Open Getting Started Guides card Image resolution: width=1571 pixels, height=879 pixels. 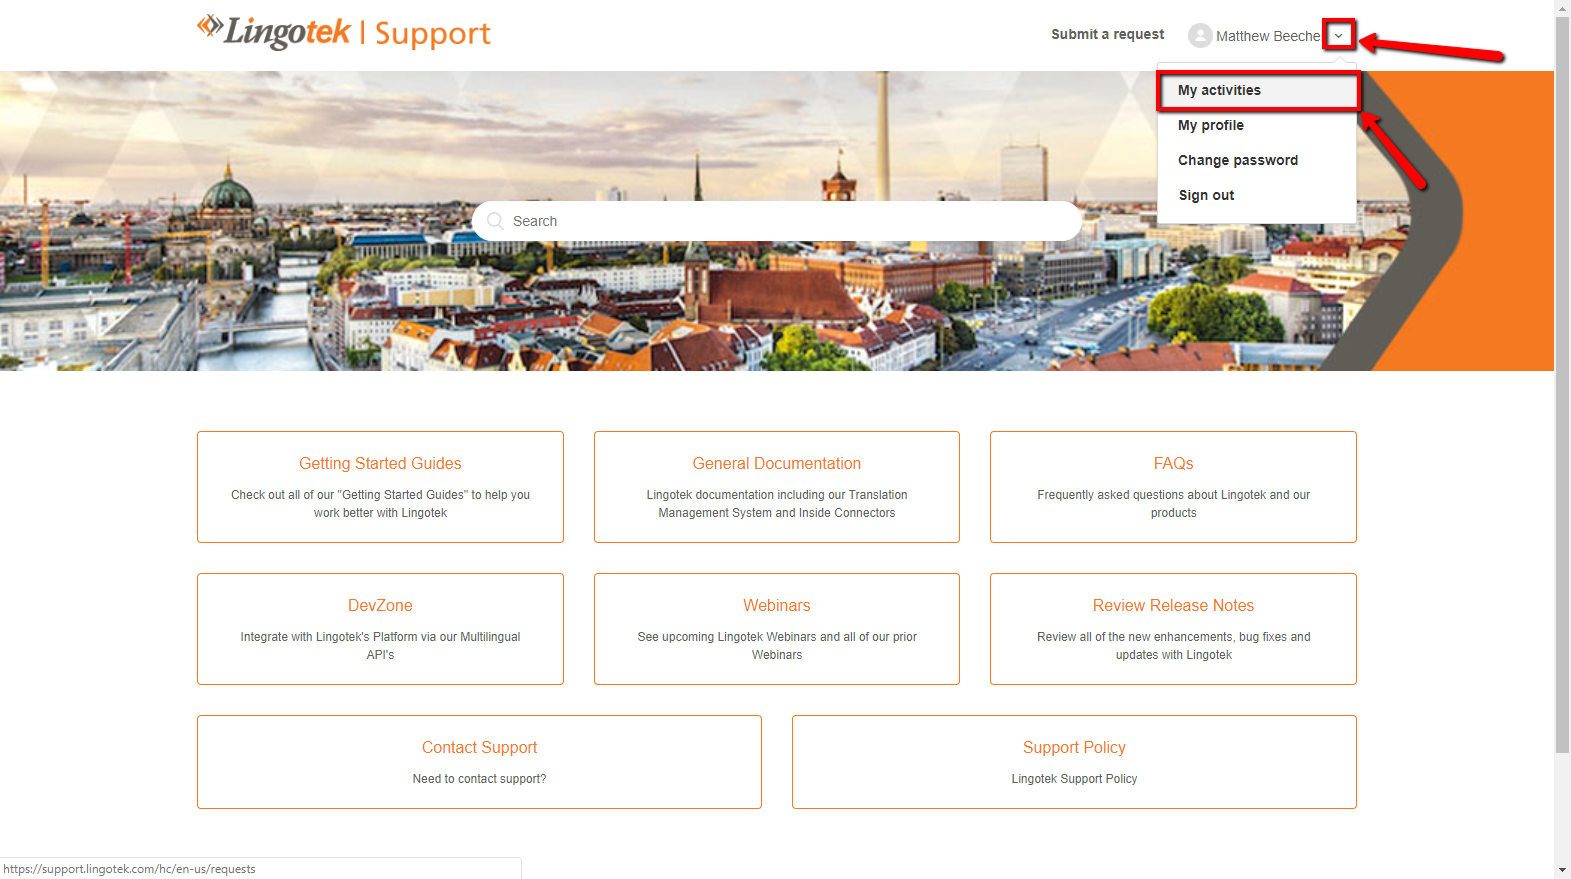click(x=380, y=487)
